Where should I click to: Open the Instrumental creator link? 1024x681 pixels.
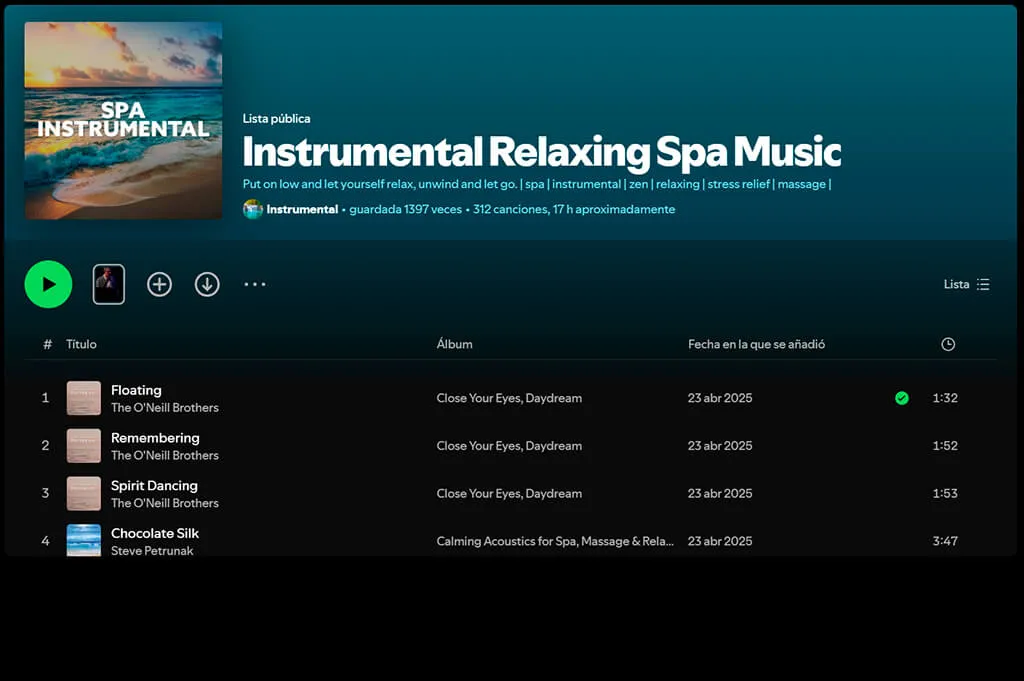(302, 210)
